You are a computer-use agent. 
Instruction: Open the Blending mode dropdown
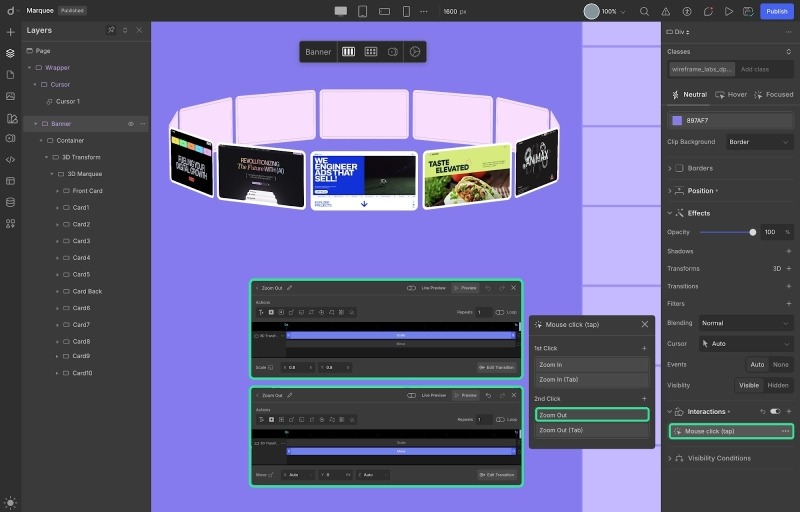745,323
